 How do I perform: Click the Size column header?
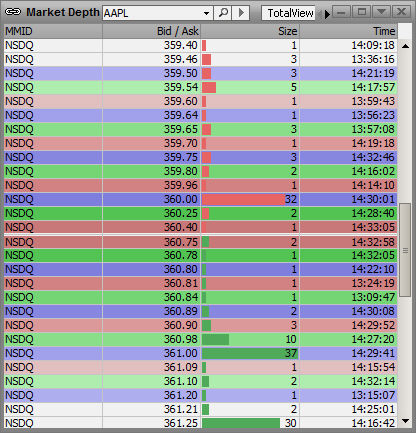[x=250, y=31]
